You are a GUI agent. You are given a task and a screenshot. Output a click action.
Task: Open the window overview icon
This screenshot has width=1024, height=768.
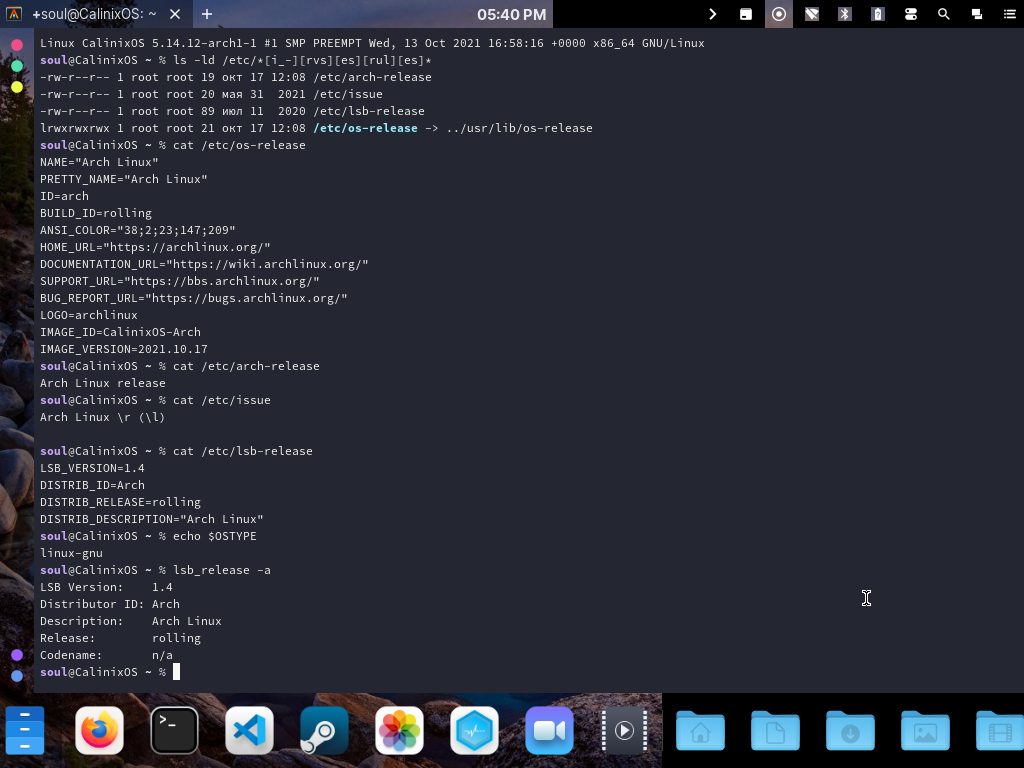pyautogui.click(x=977, y=14)
